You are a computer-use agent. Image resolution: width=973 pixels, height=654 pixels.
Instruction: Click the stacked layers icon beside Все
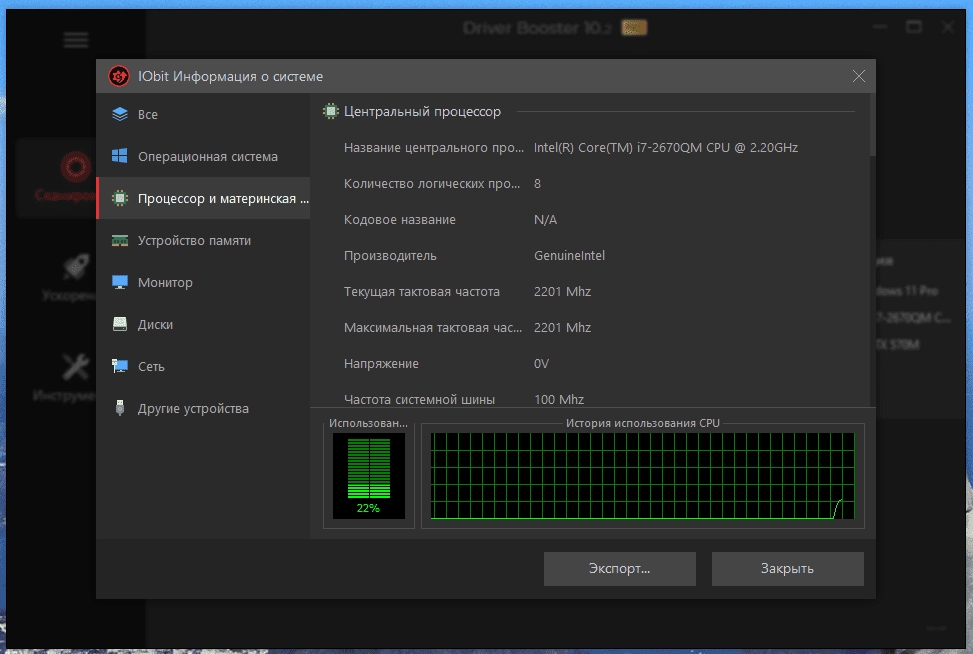tap(120, 114)
